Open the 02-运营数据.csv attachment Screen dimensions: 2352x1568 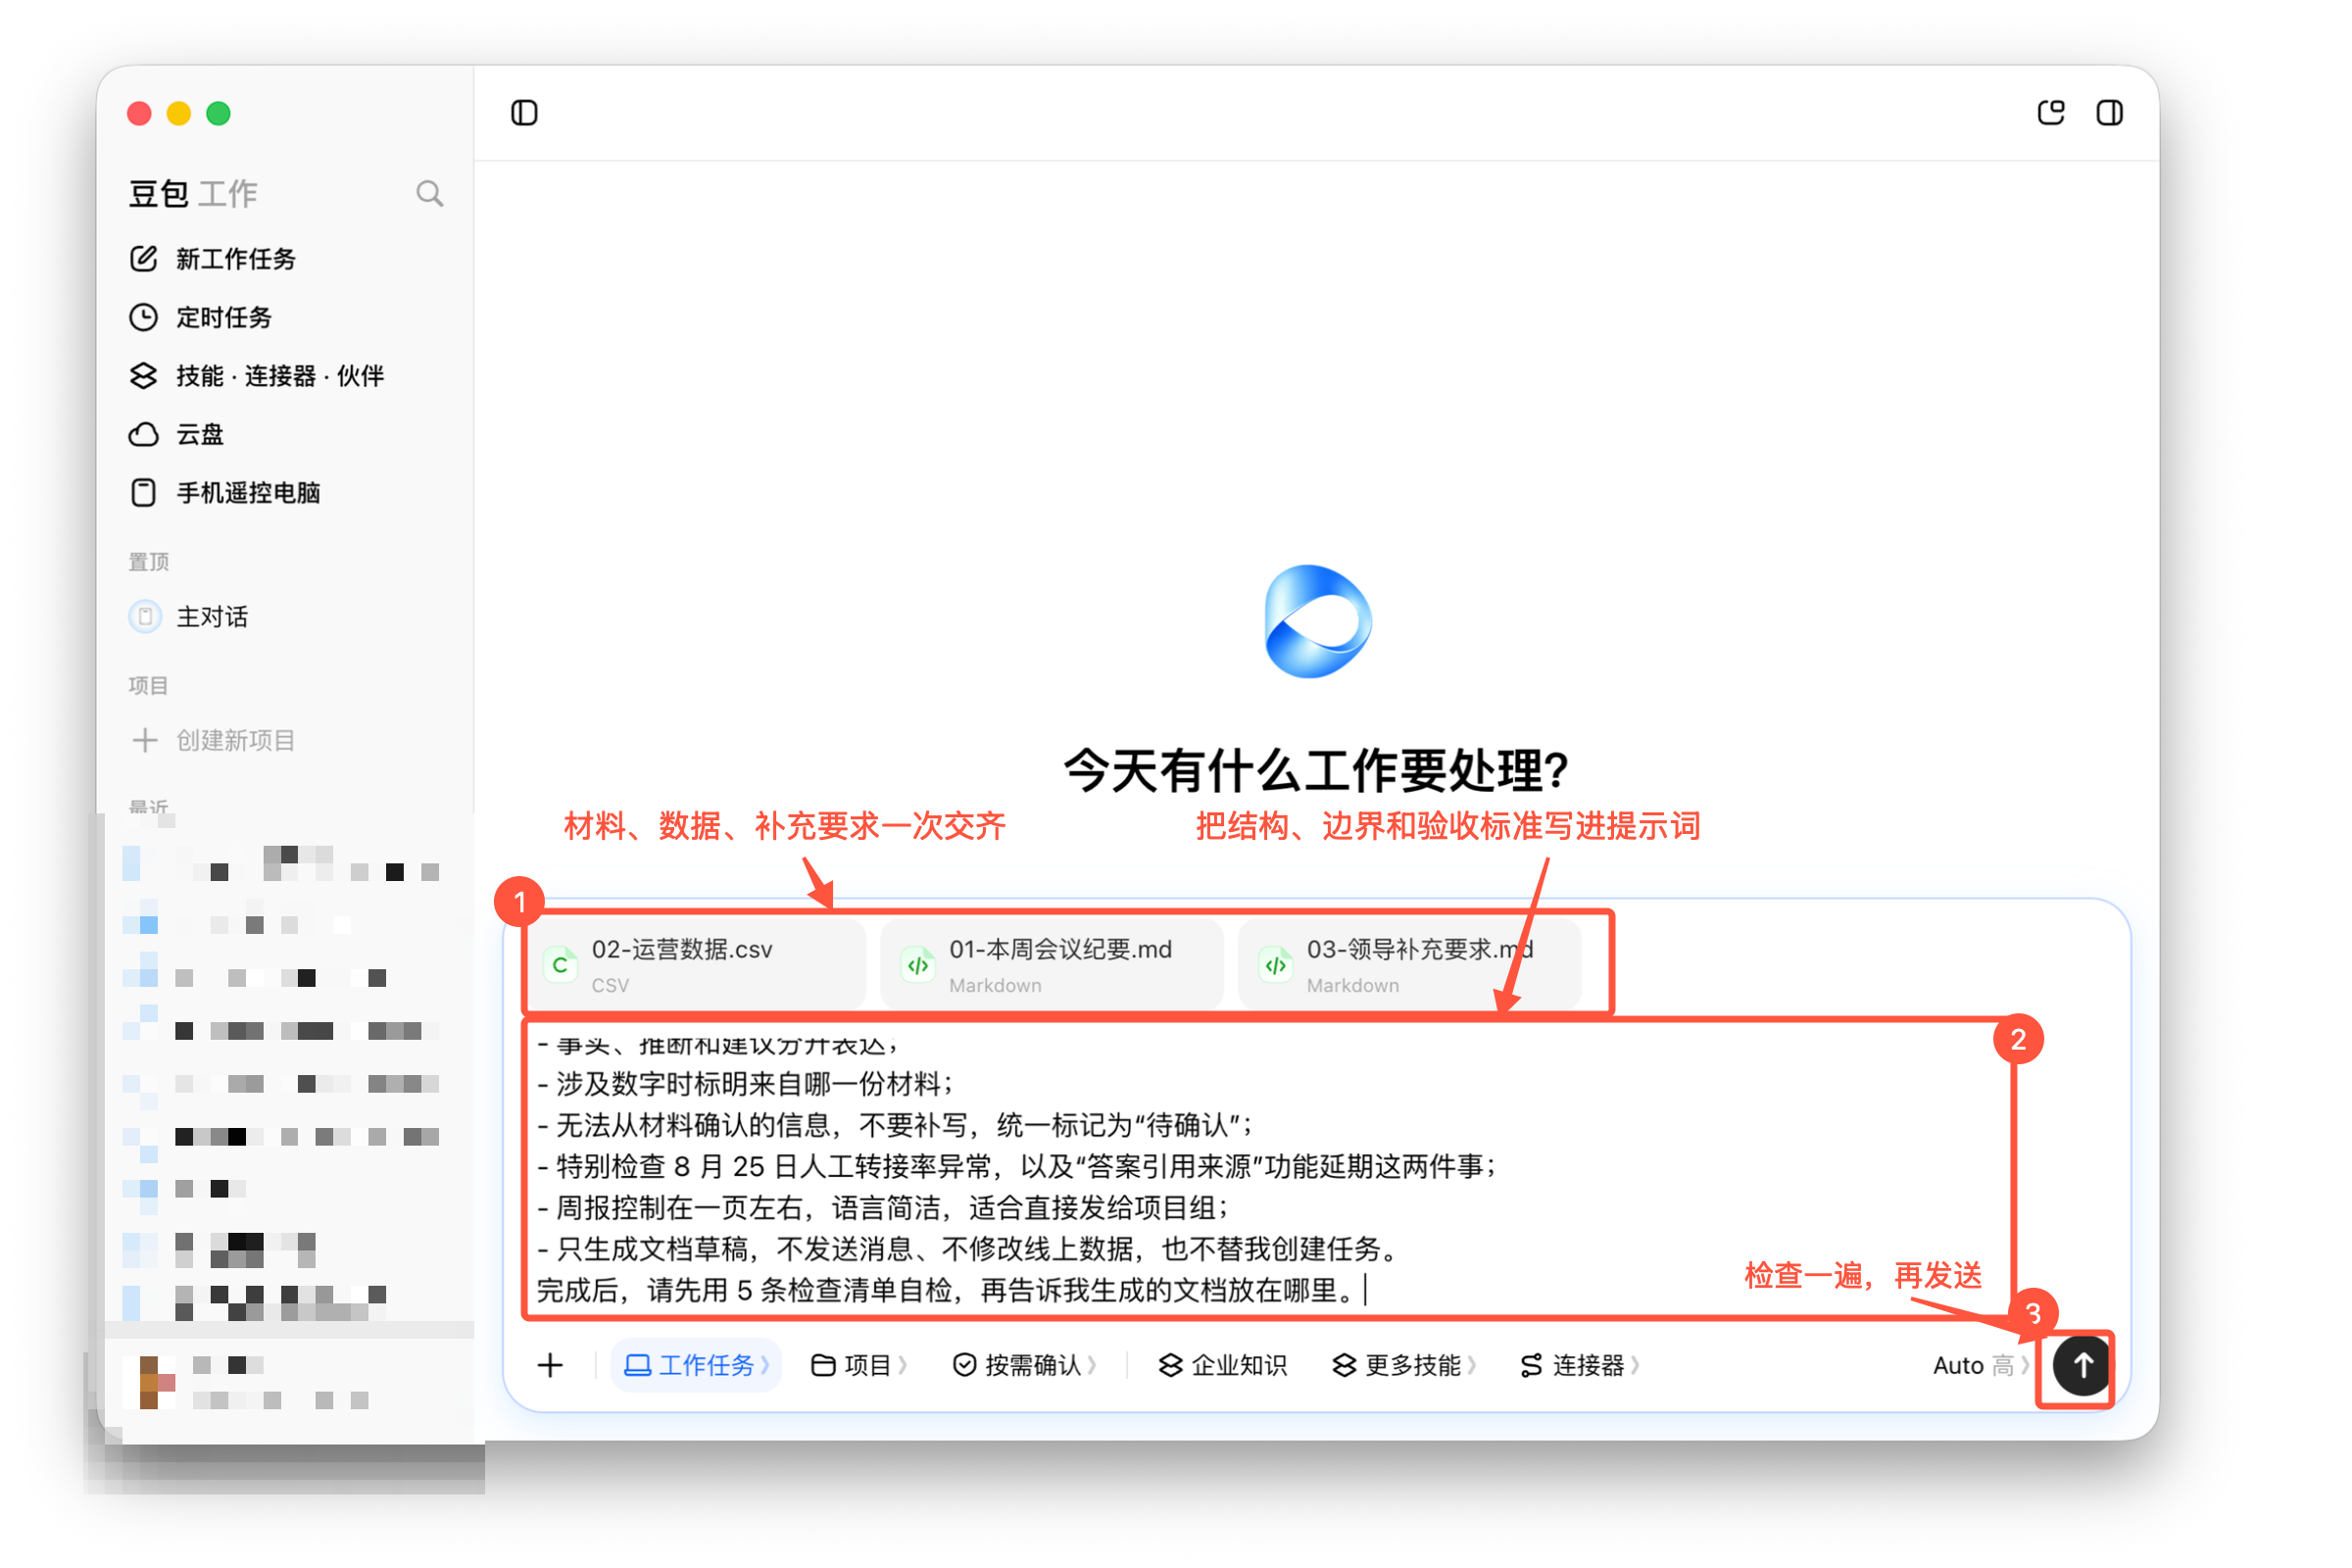pos(698,964)
